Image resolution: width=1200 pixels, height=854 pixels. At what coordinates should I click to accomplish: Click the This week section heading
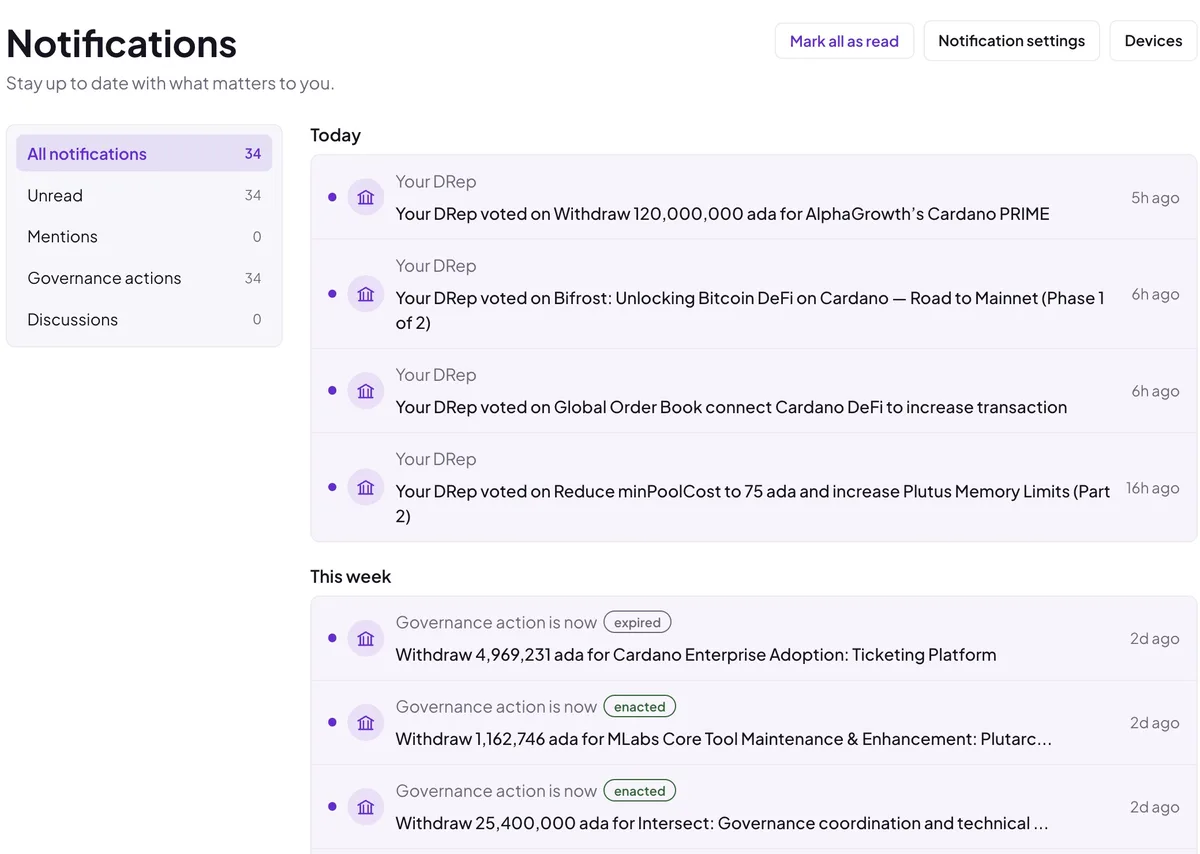click(350, 576)
